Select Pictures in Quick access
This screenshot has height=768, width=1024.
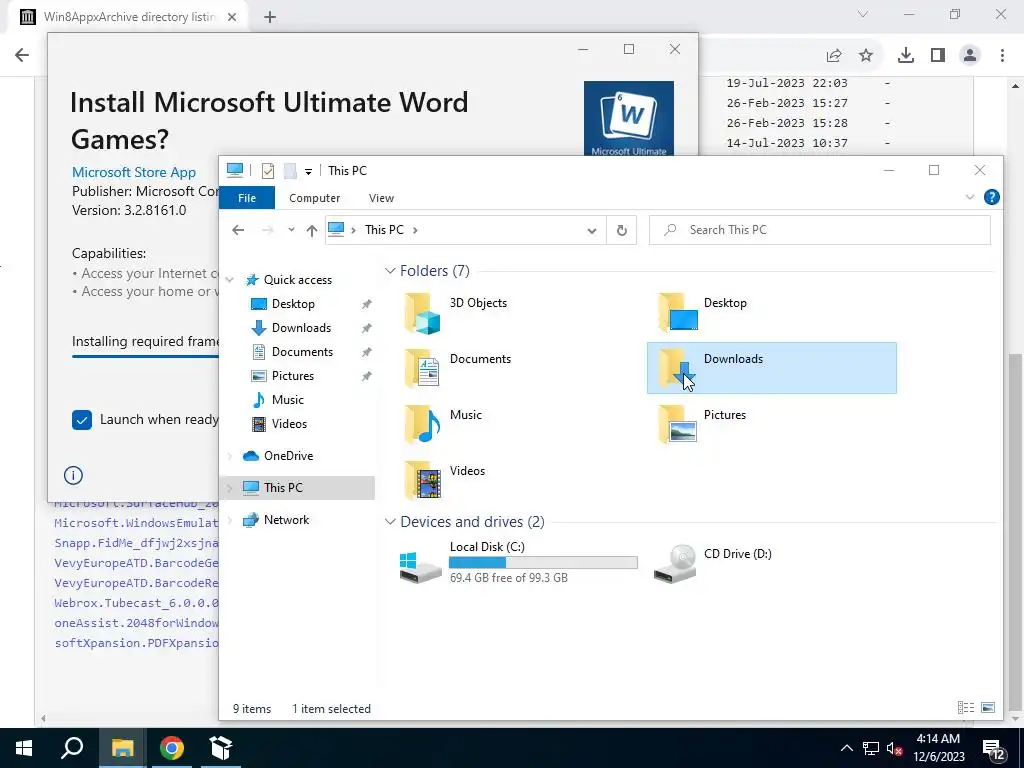point(293,376)
